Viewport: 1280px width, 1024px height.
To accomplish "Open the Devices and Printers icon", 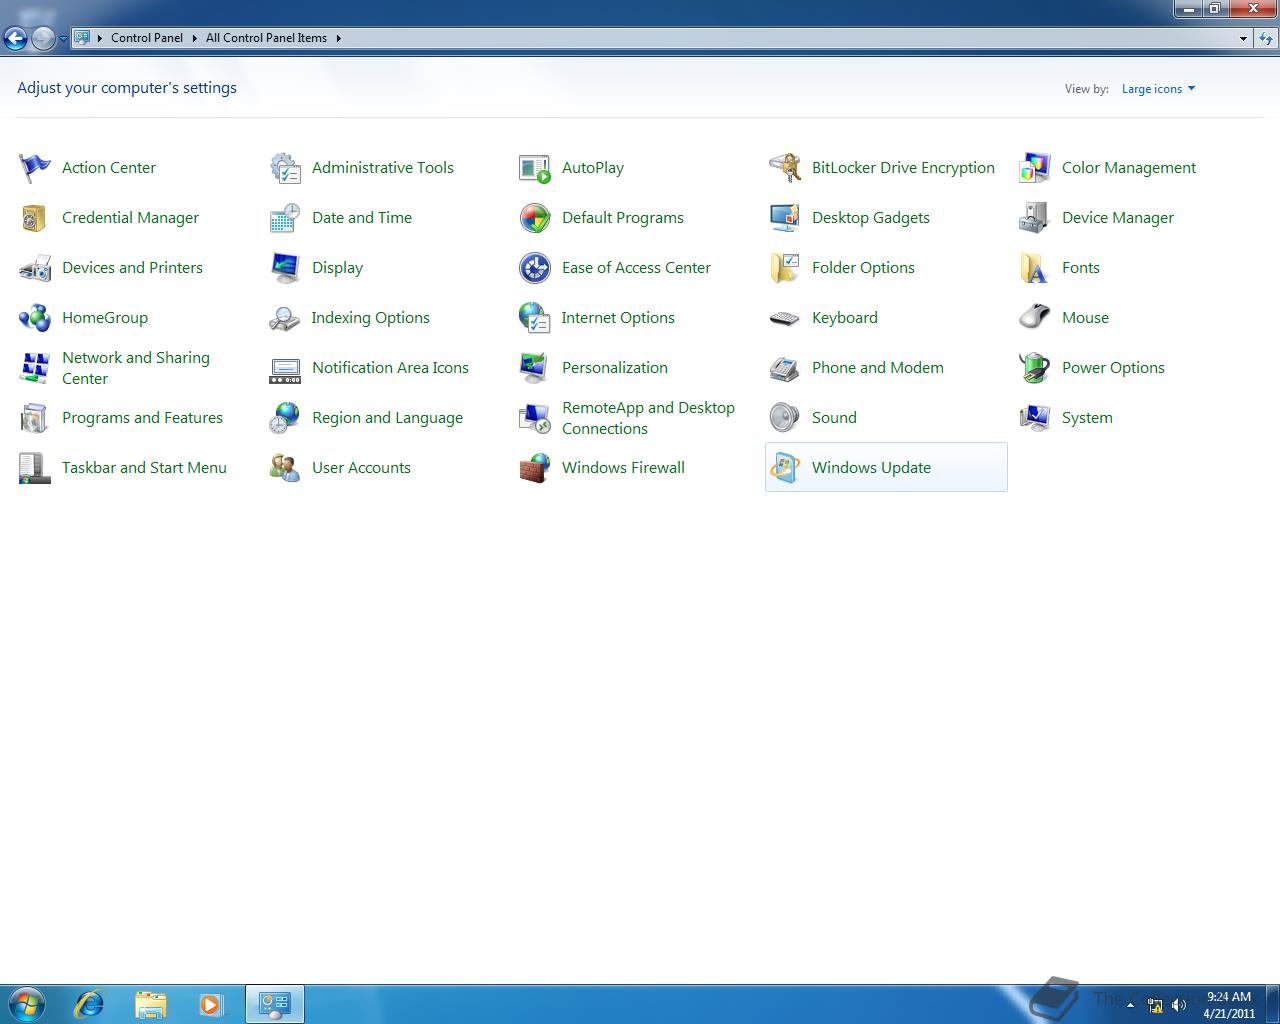I will pos(35,268).
